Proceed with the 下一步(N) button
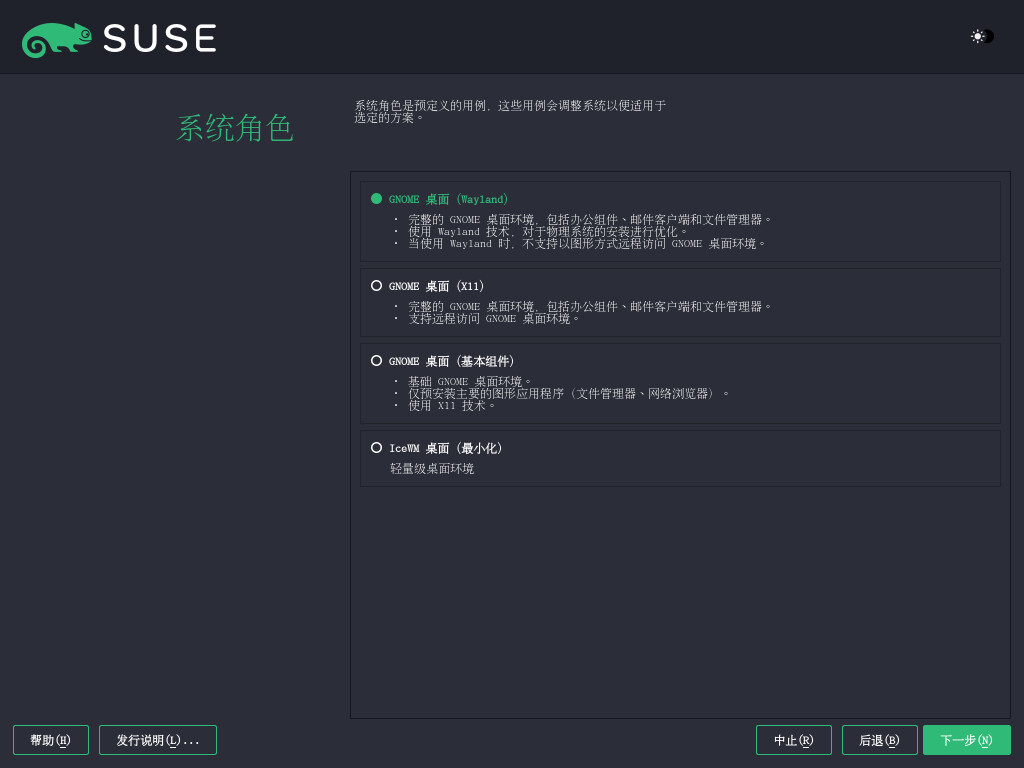Screen dimensions: 1024x768 (x=967, y=740)
